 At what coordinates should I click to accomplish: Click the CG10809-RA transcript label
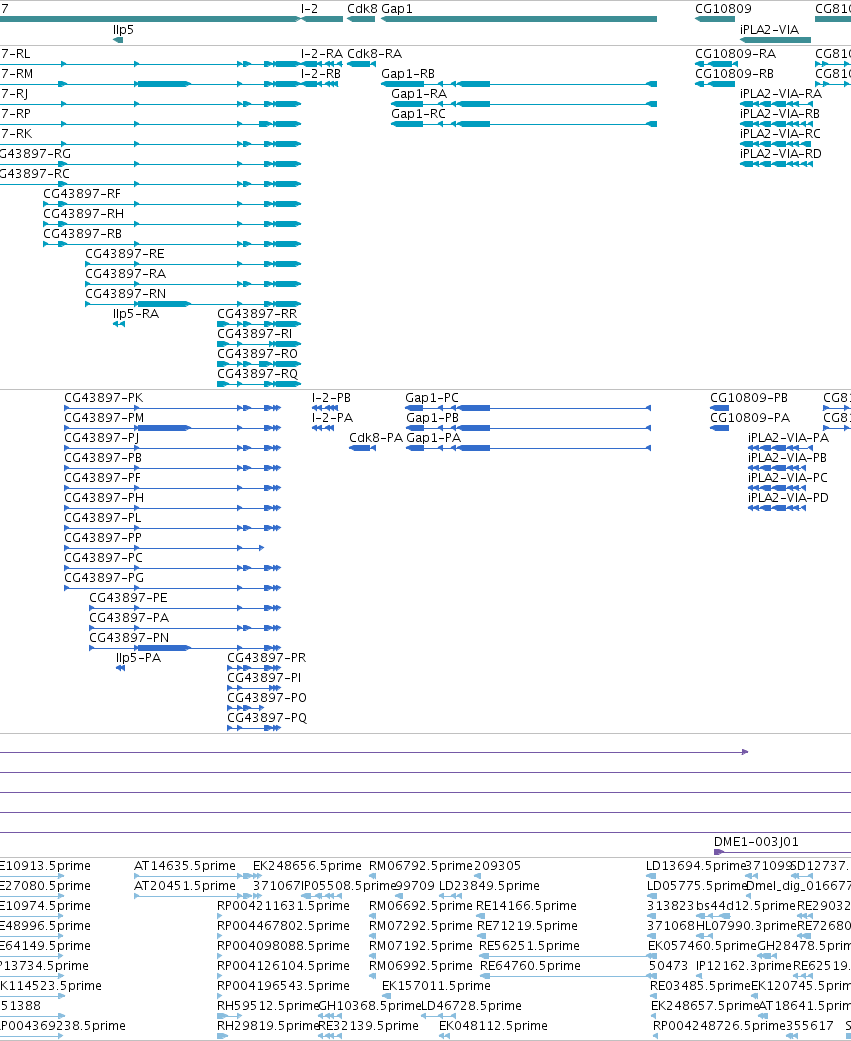[735, 54]
